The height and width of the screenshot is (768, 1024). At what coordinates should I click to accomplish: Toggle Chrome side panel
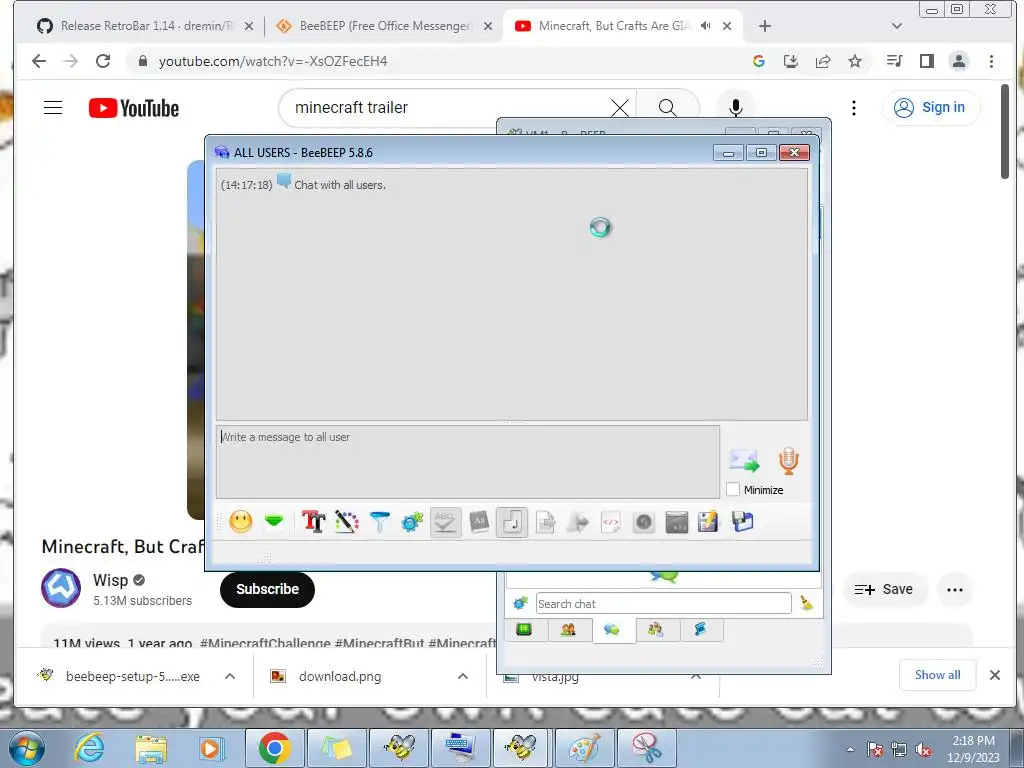pos(927,61)
